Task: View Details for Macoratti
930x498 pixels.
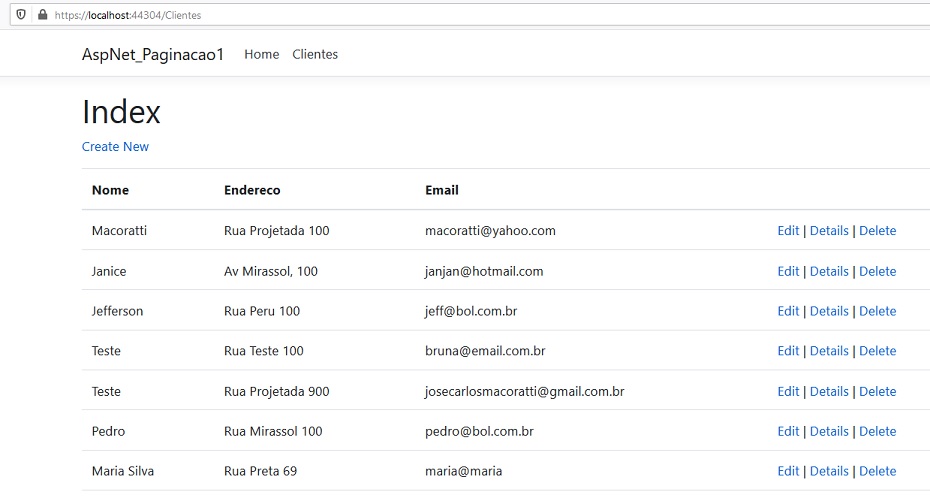Action: (x=829, y=231)
